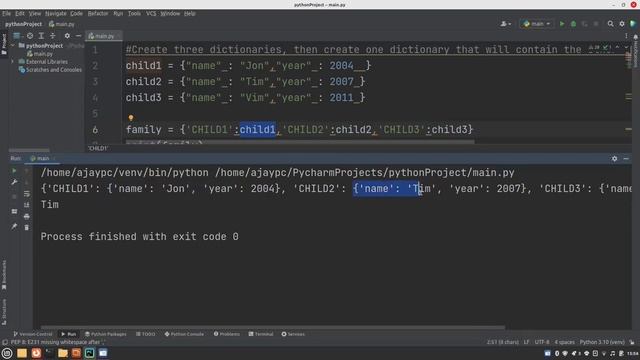Open Edit menu

tap(20, 13)
